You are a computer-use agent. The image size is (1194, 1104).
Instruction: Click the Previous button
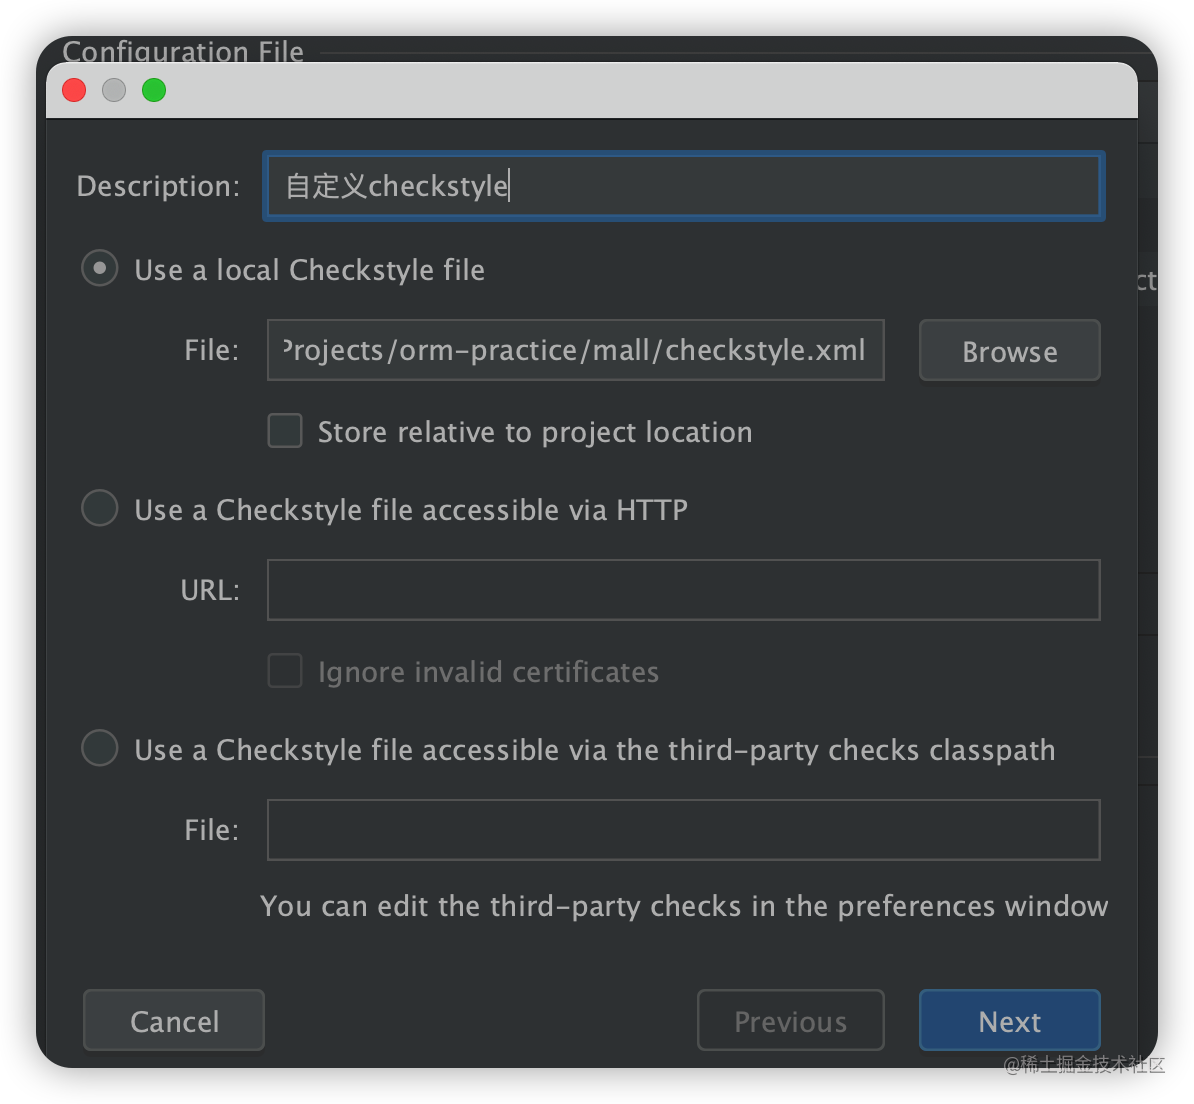pyautogui.click(x=790, y=1021)
